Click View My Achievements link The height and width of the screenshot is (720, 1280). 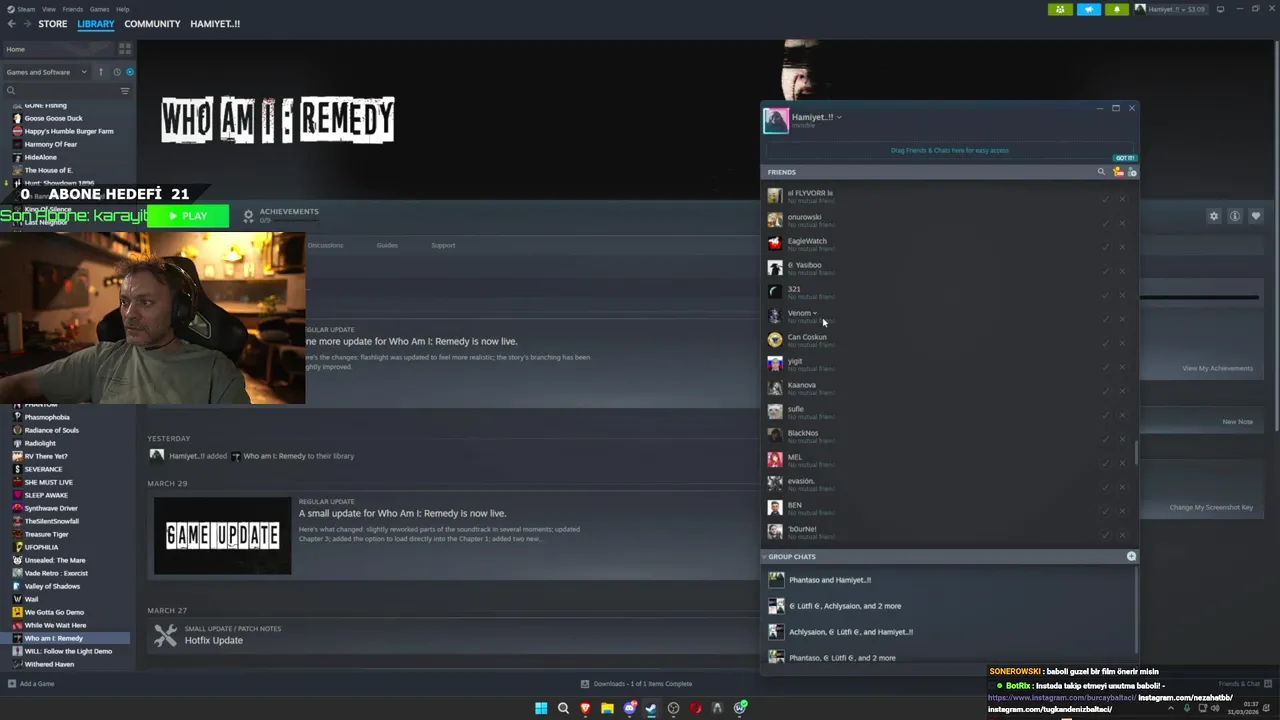tap(1217, 368)
